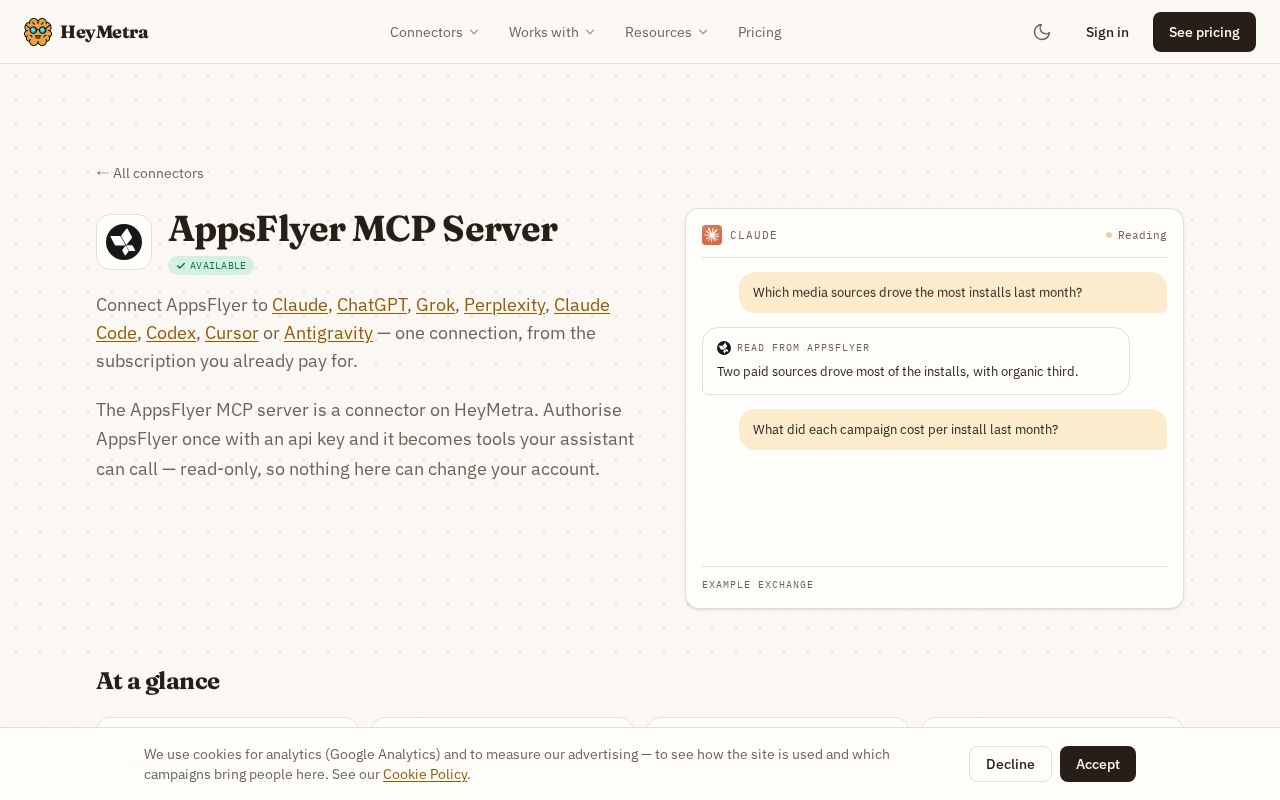
Task: Open the Perplexity link
Action: point(504,305)
